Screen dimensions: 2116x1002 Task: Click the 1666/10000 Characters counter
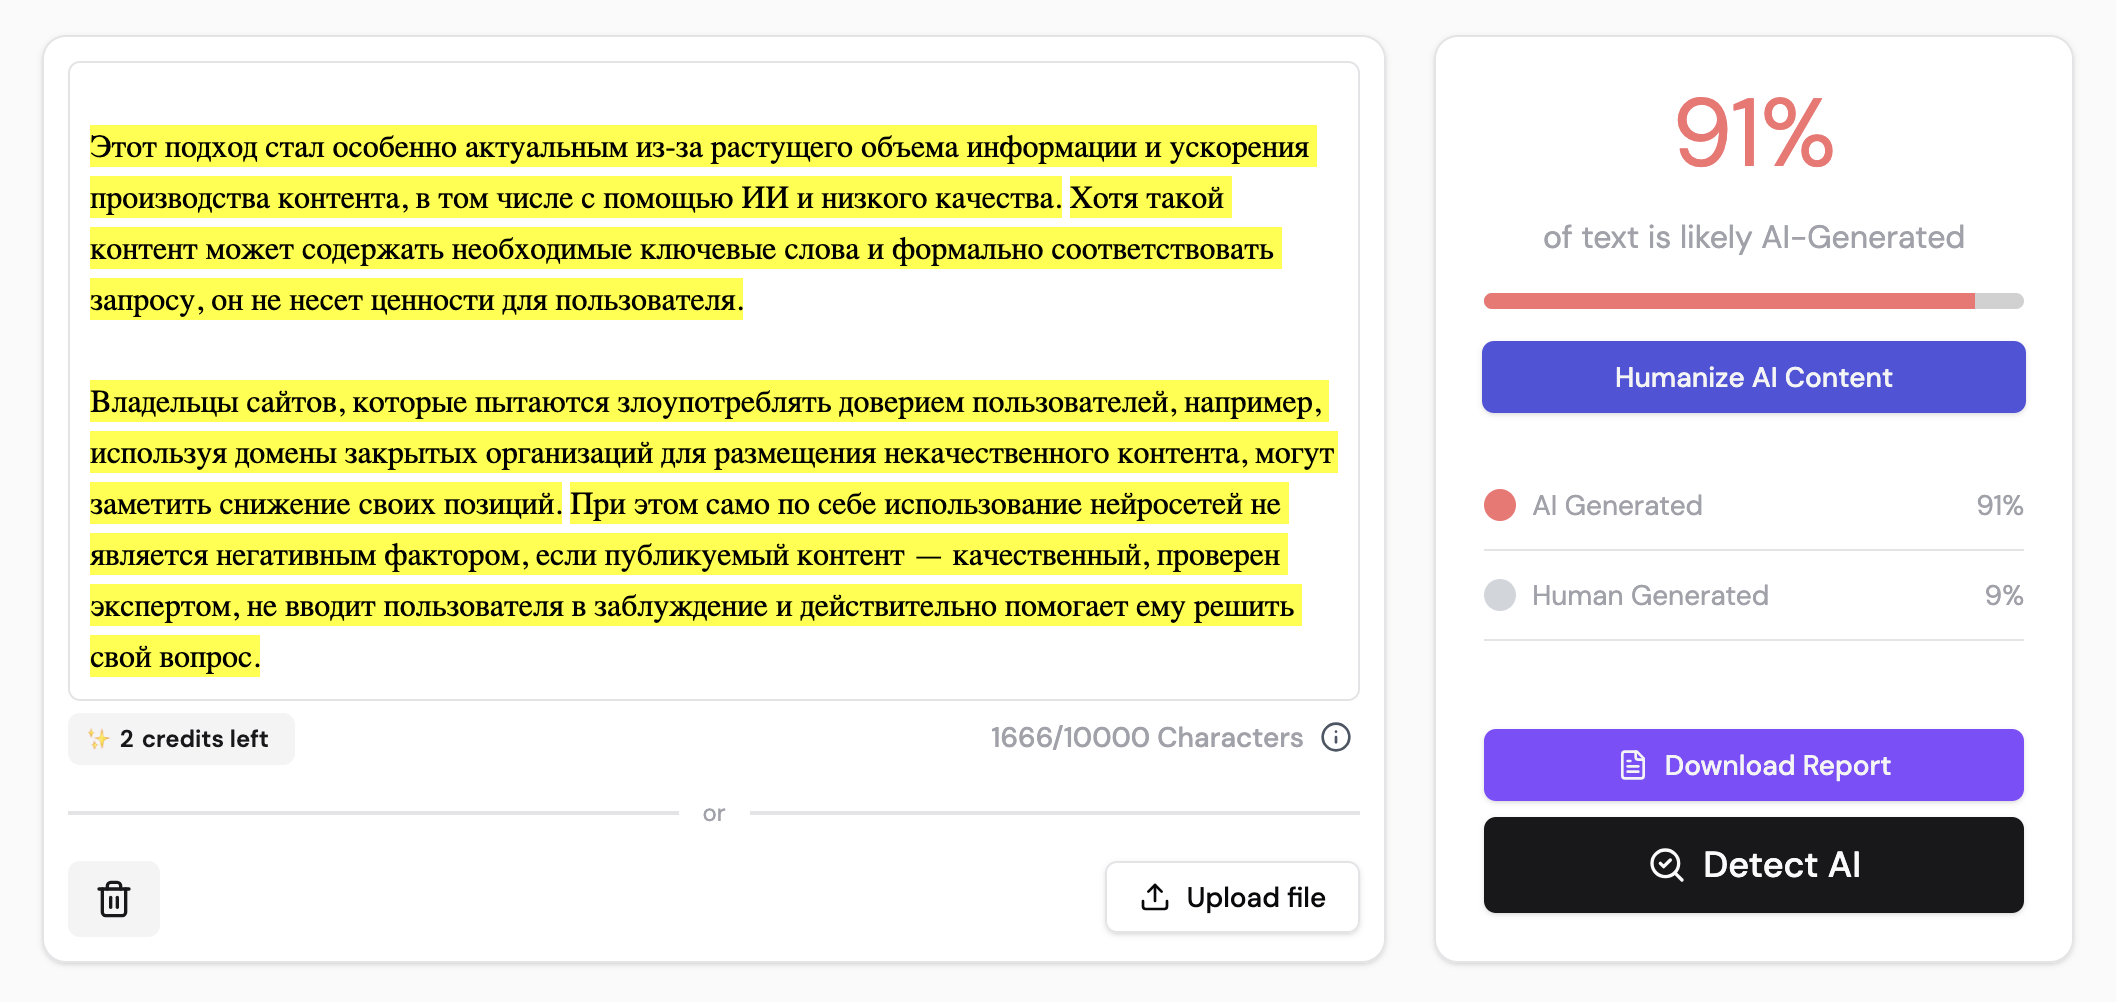[1146, 737]
